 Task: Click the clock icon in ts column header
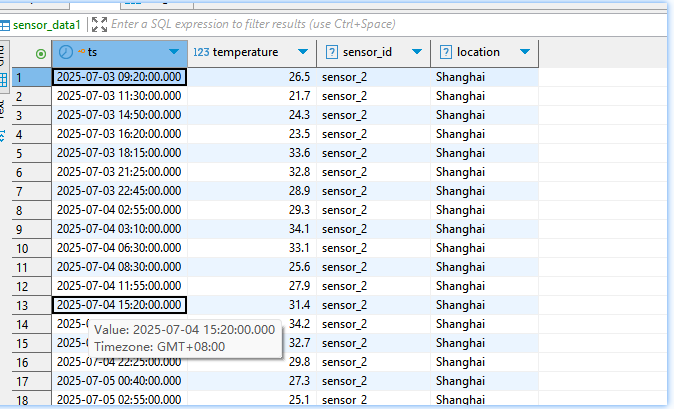(x=66, y=52)
